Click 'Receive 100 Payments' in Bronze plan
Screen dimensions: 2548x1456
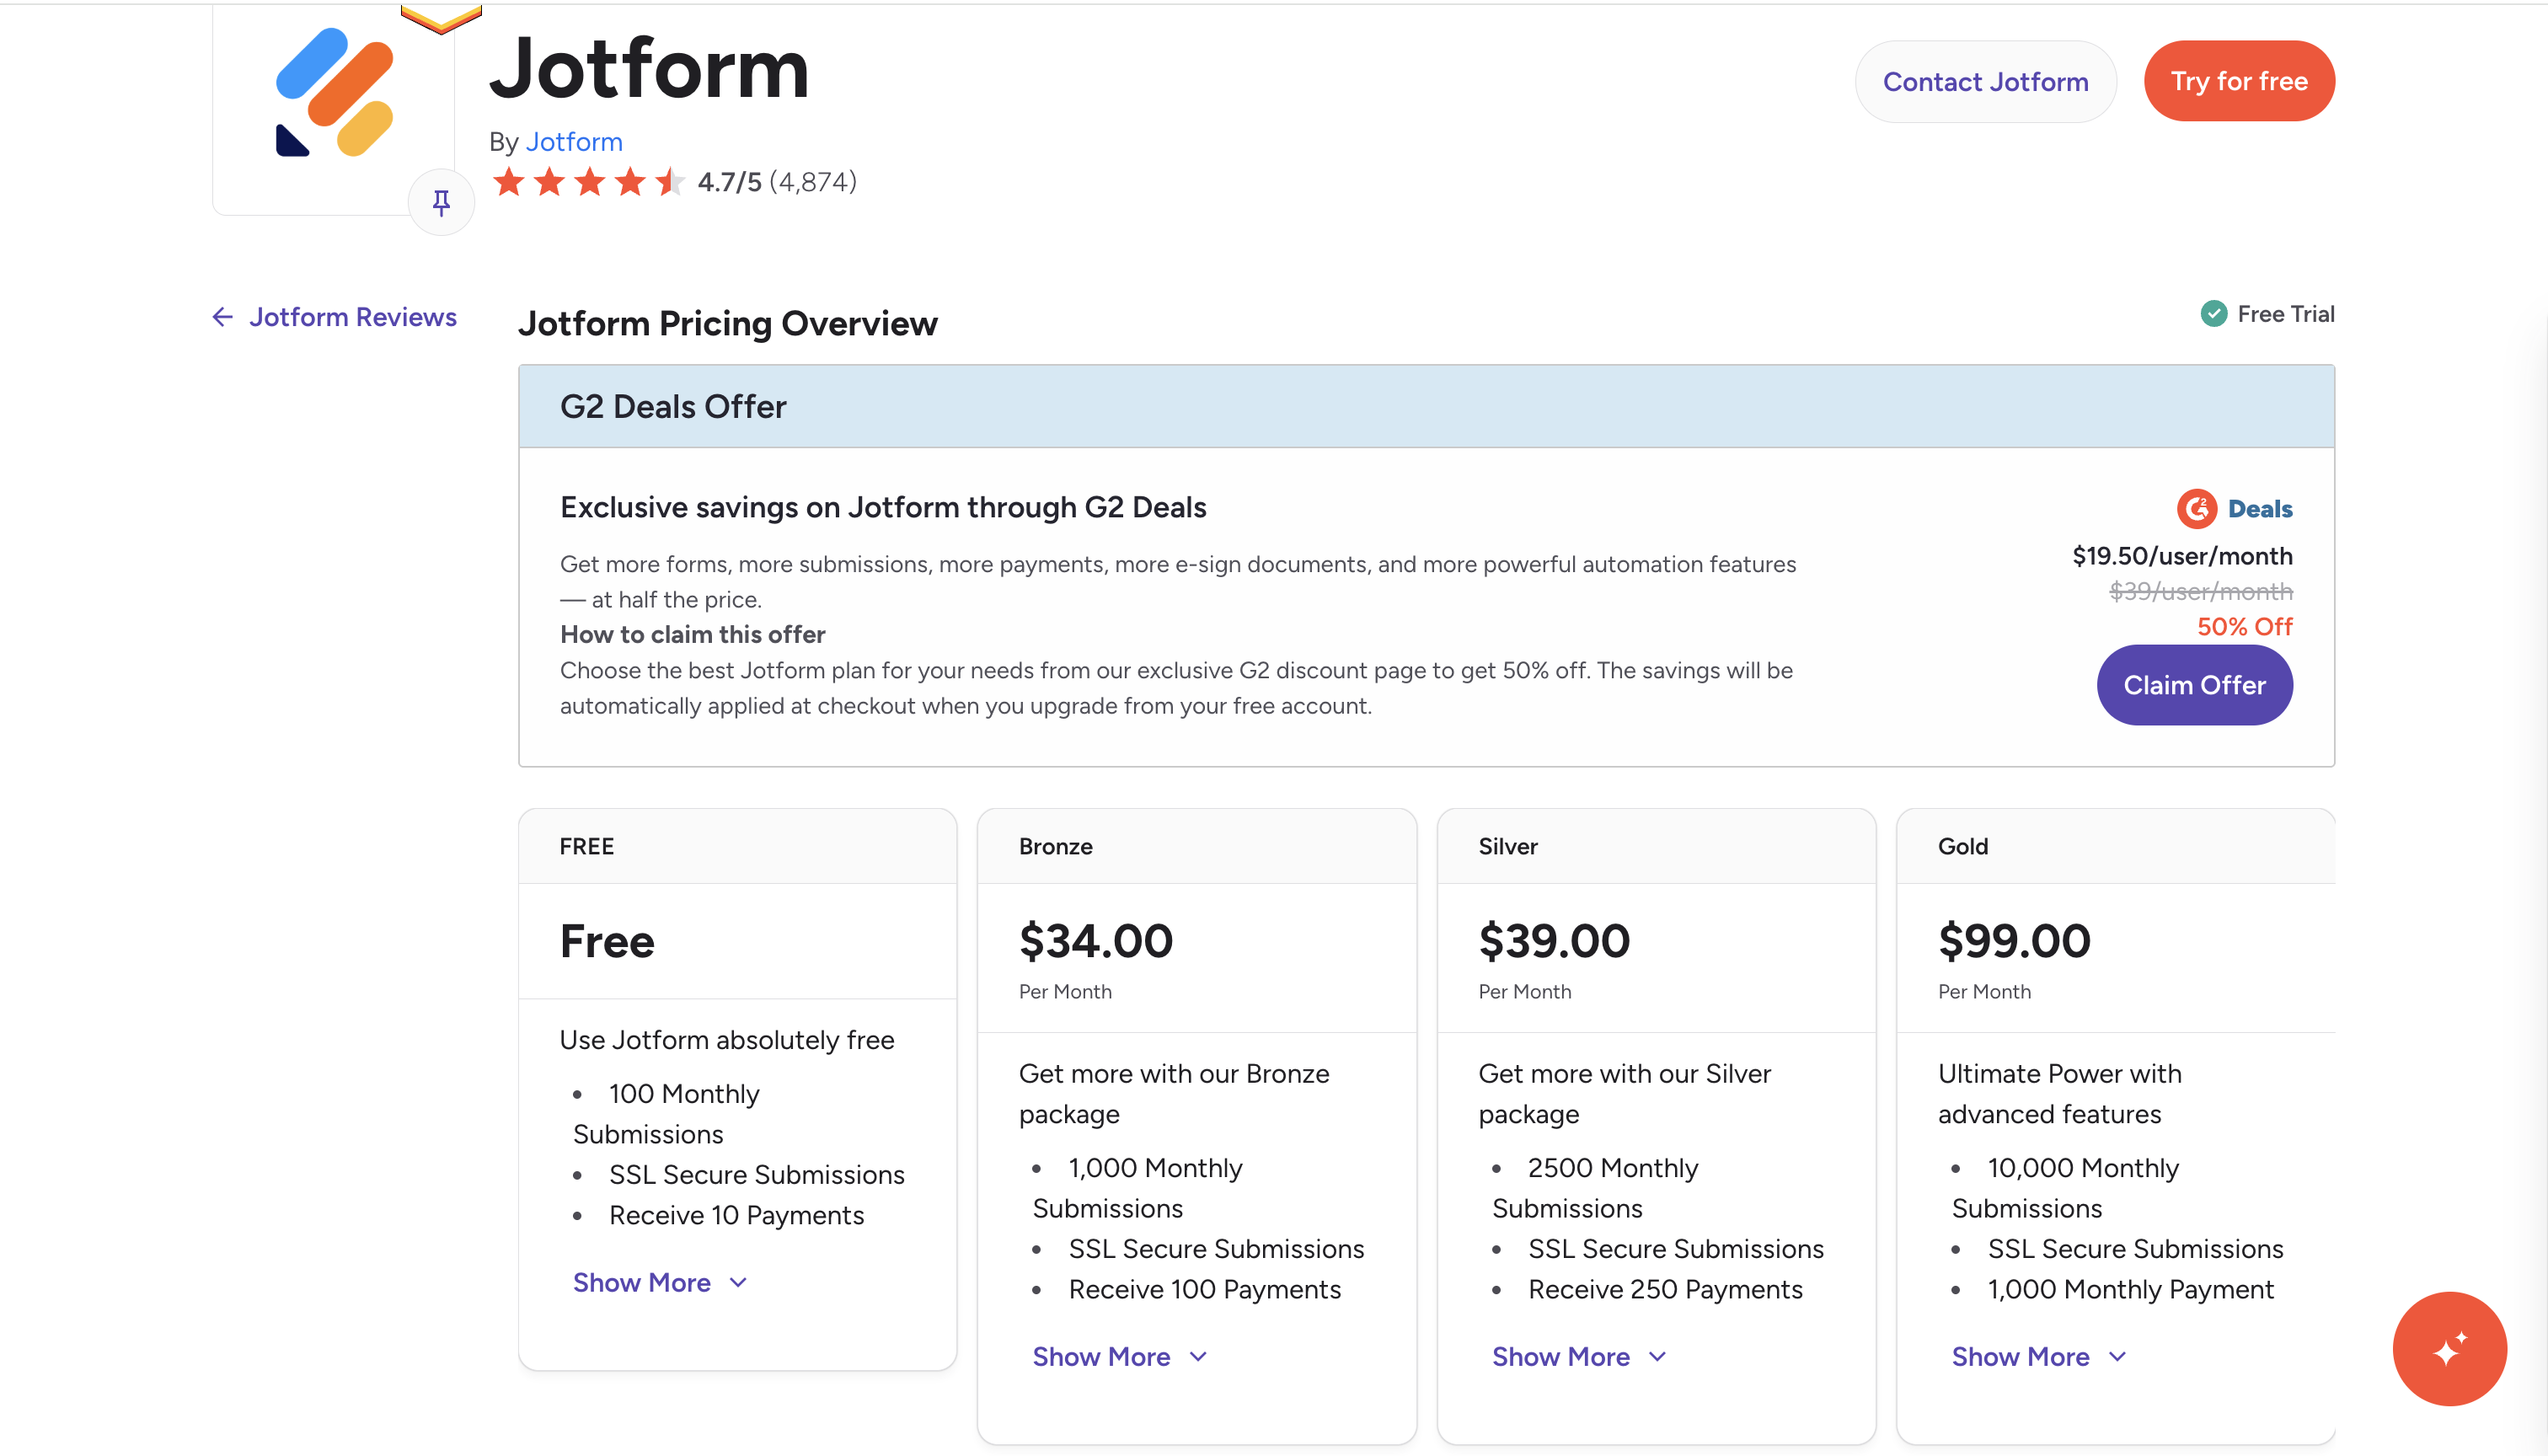click(1204, 1289)
